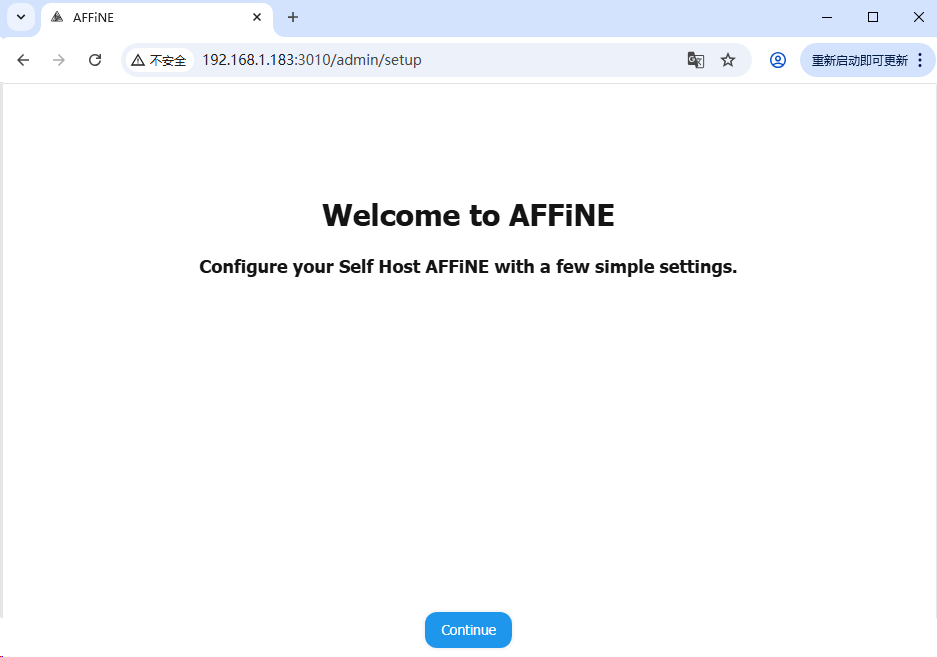
Task: Open the Google Translate page icon
Action: point(696,60)
